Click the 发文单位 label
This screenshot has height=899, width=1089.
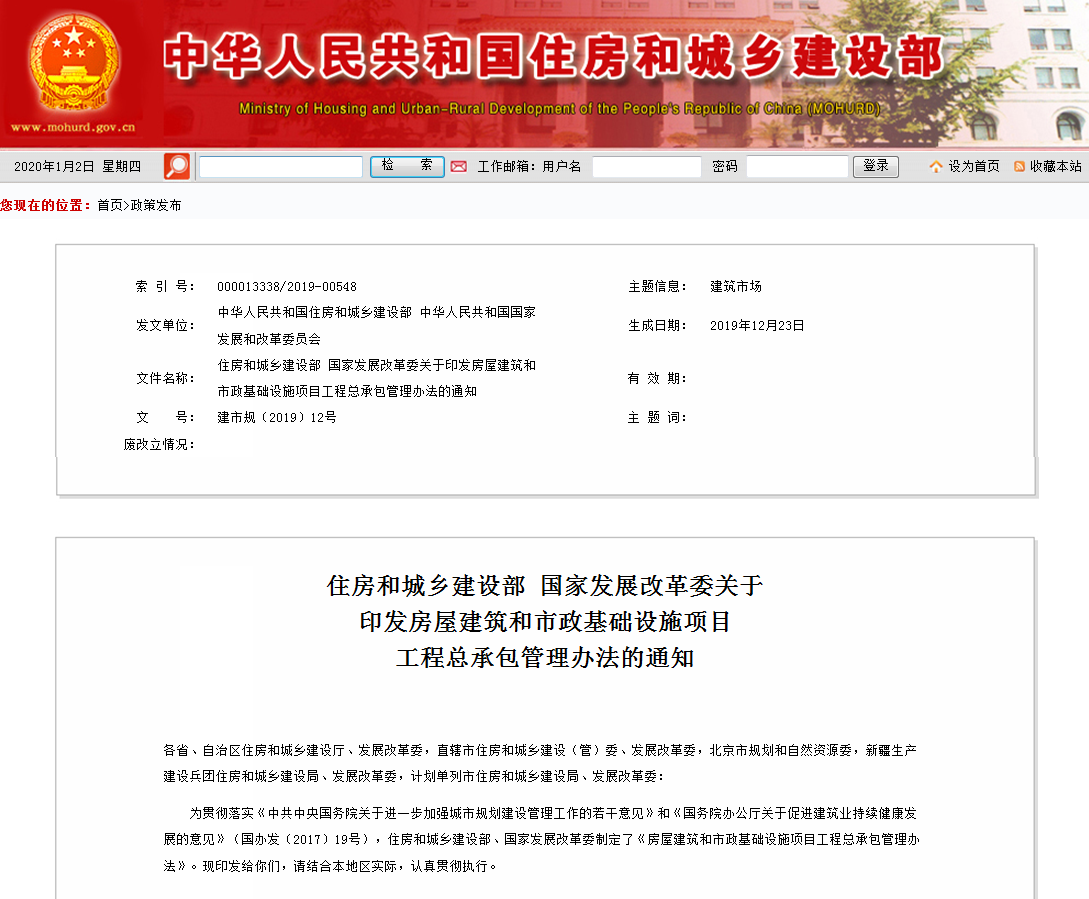(x=165, y=325)
